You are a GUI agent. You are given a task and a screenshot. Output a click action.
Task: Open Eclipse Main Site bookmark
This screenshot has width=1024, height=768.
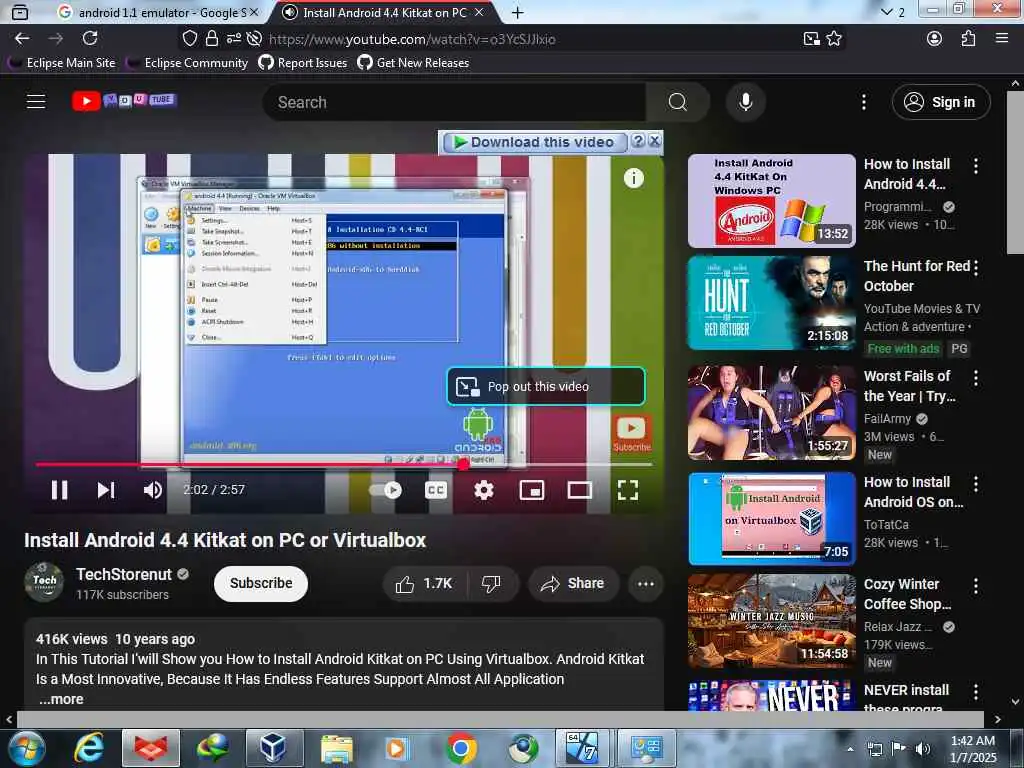pos(62,63)
